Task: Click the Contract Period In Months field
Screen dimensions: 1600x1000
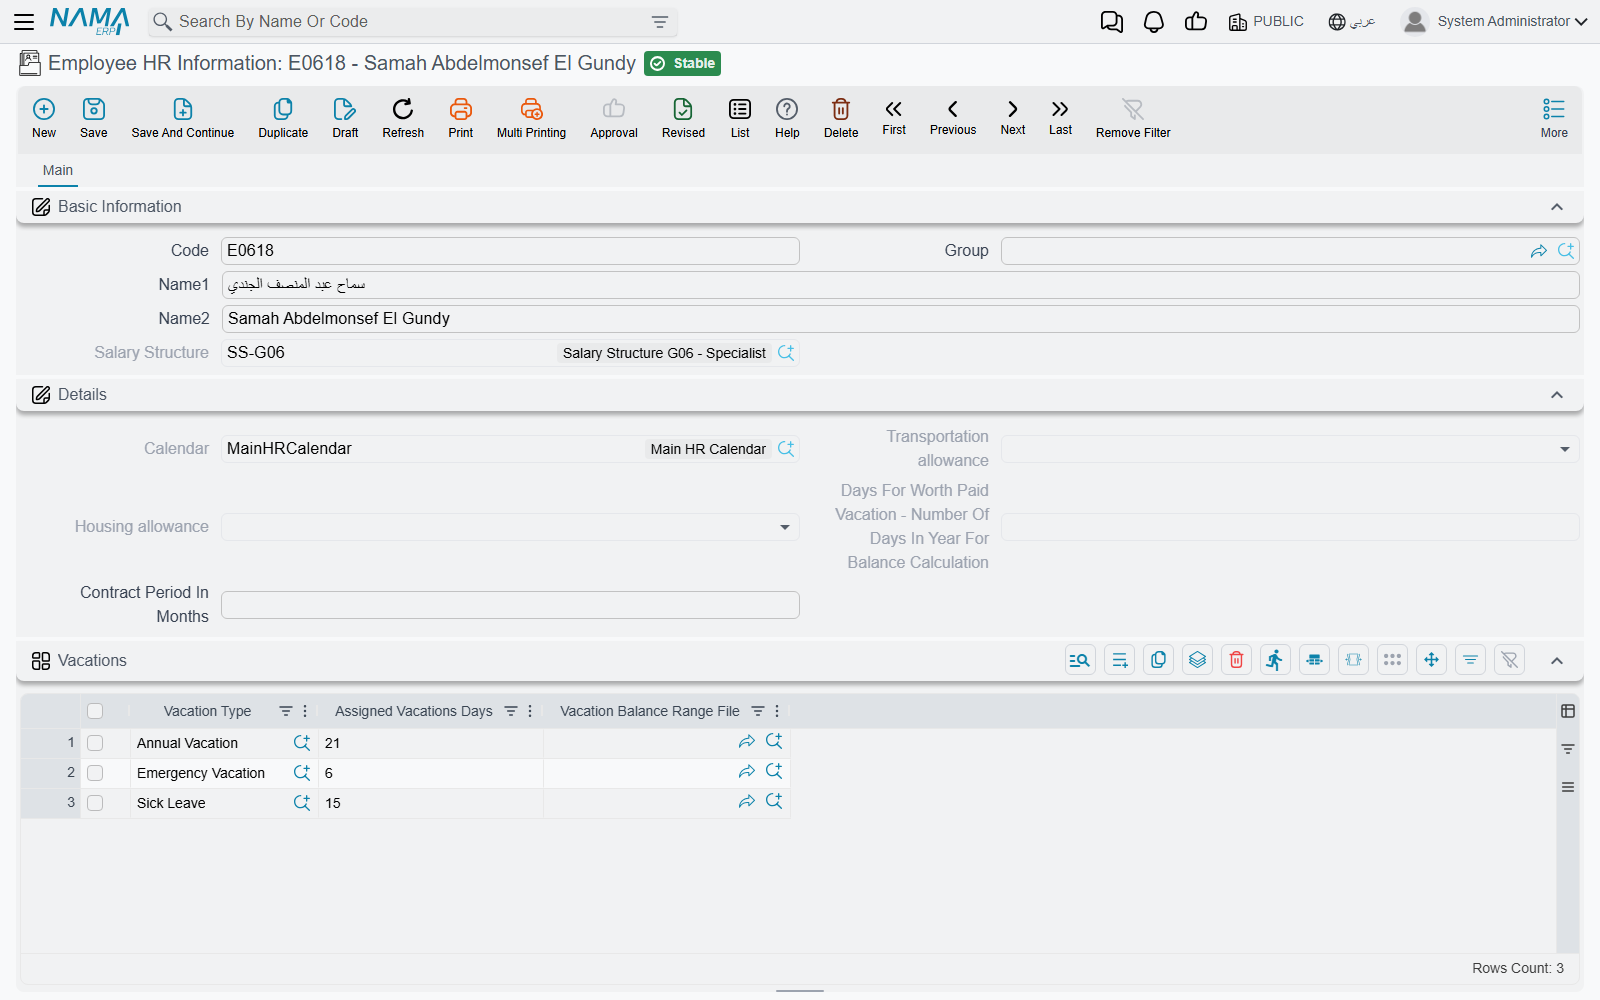Action: click(x=510, y=605)
